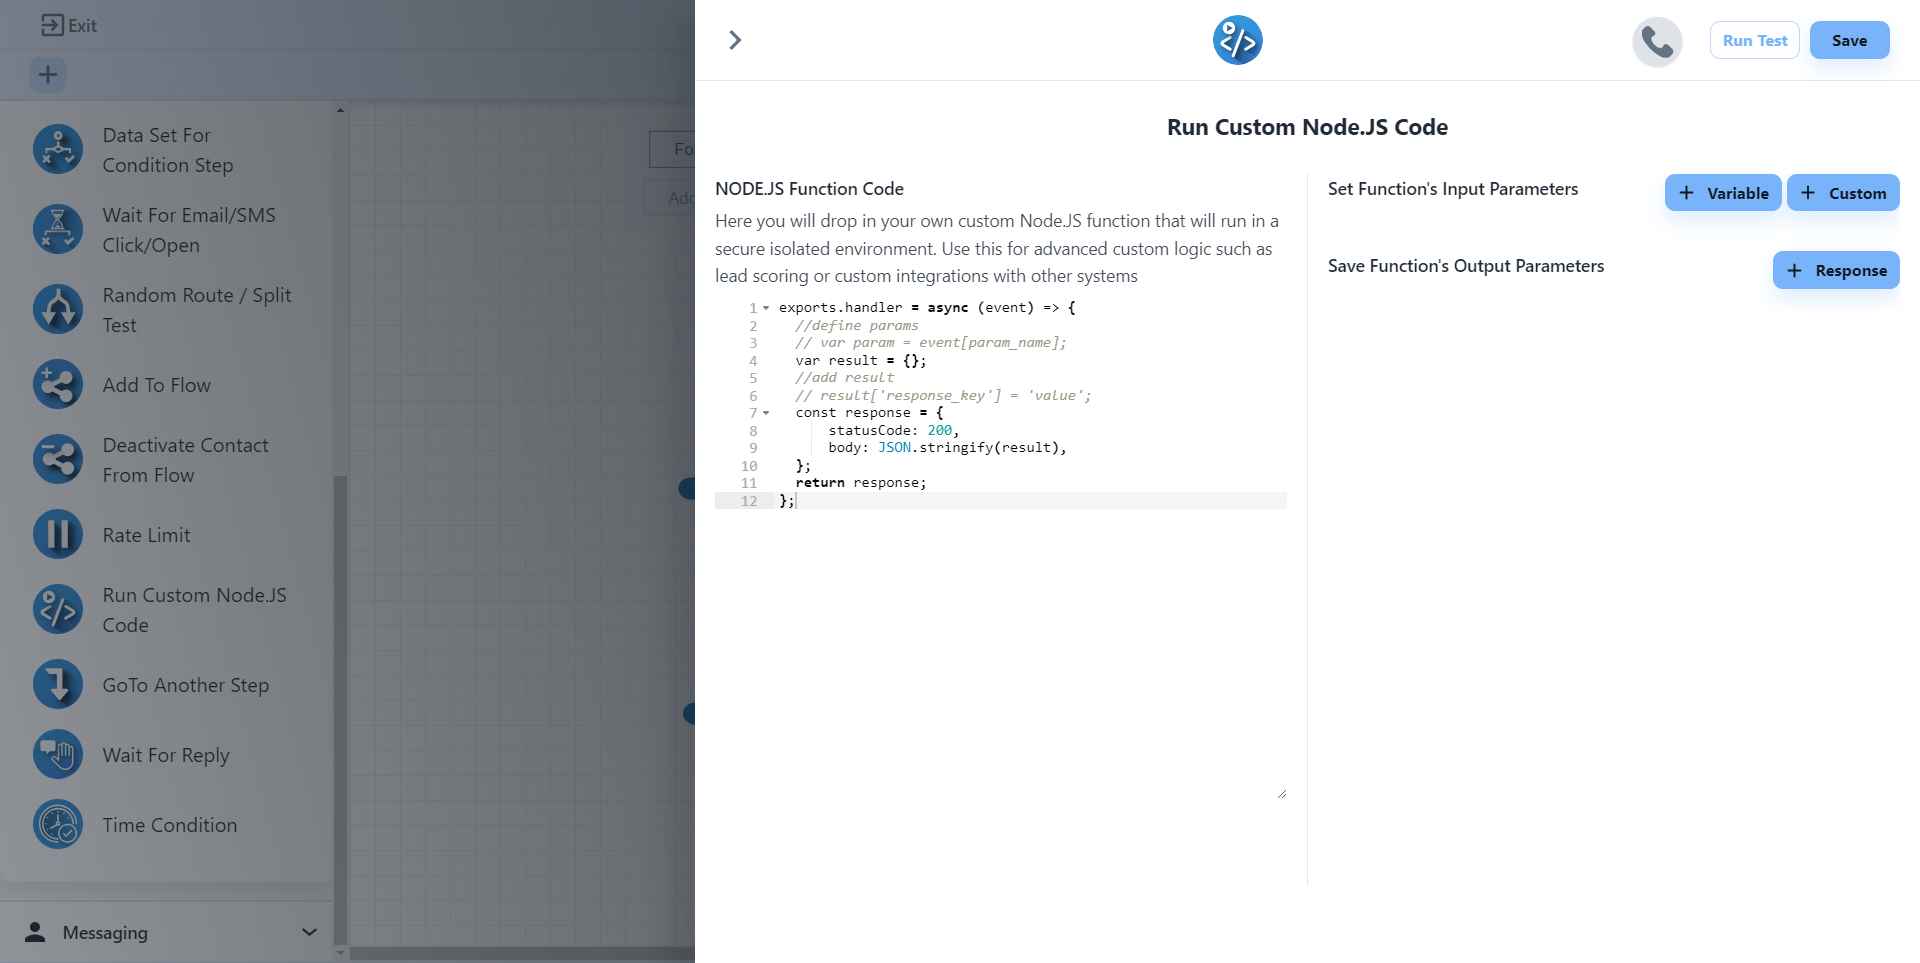The image size is (1920, 963).
Task: Click code line 'var result = {};'
Action: pos(861,361)
